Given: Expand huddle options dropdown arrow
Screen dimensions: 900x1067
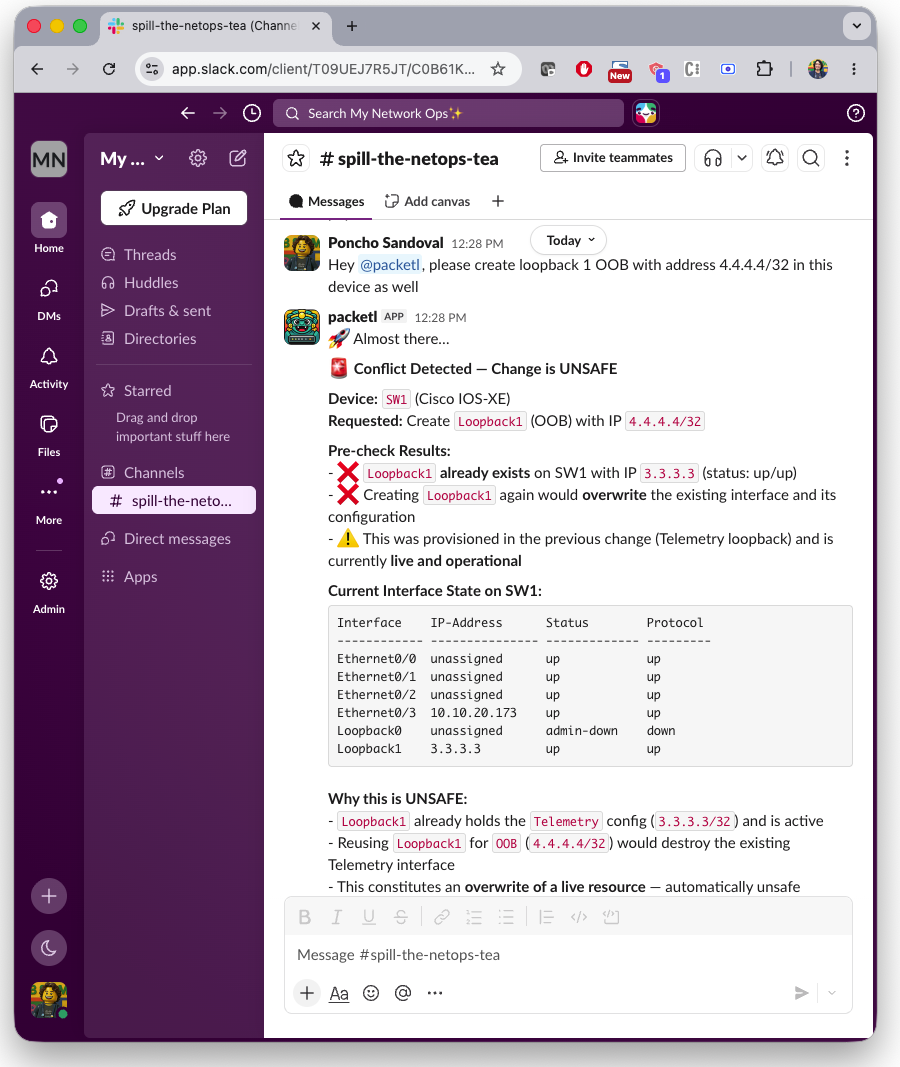Looking at the screenshot, I should tap(742, 159).
